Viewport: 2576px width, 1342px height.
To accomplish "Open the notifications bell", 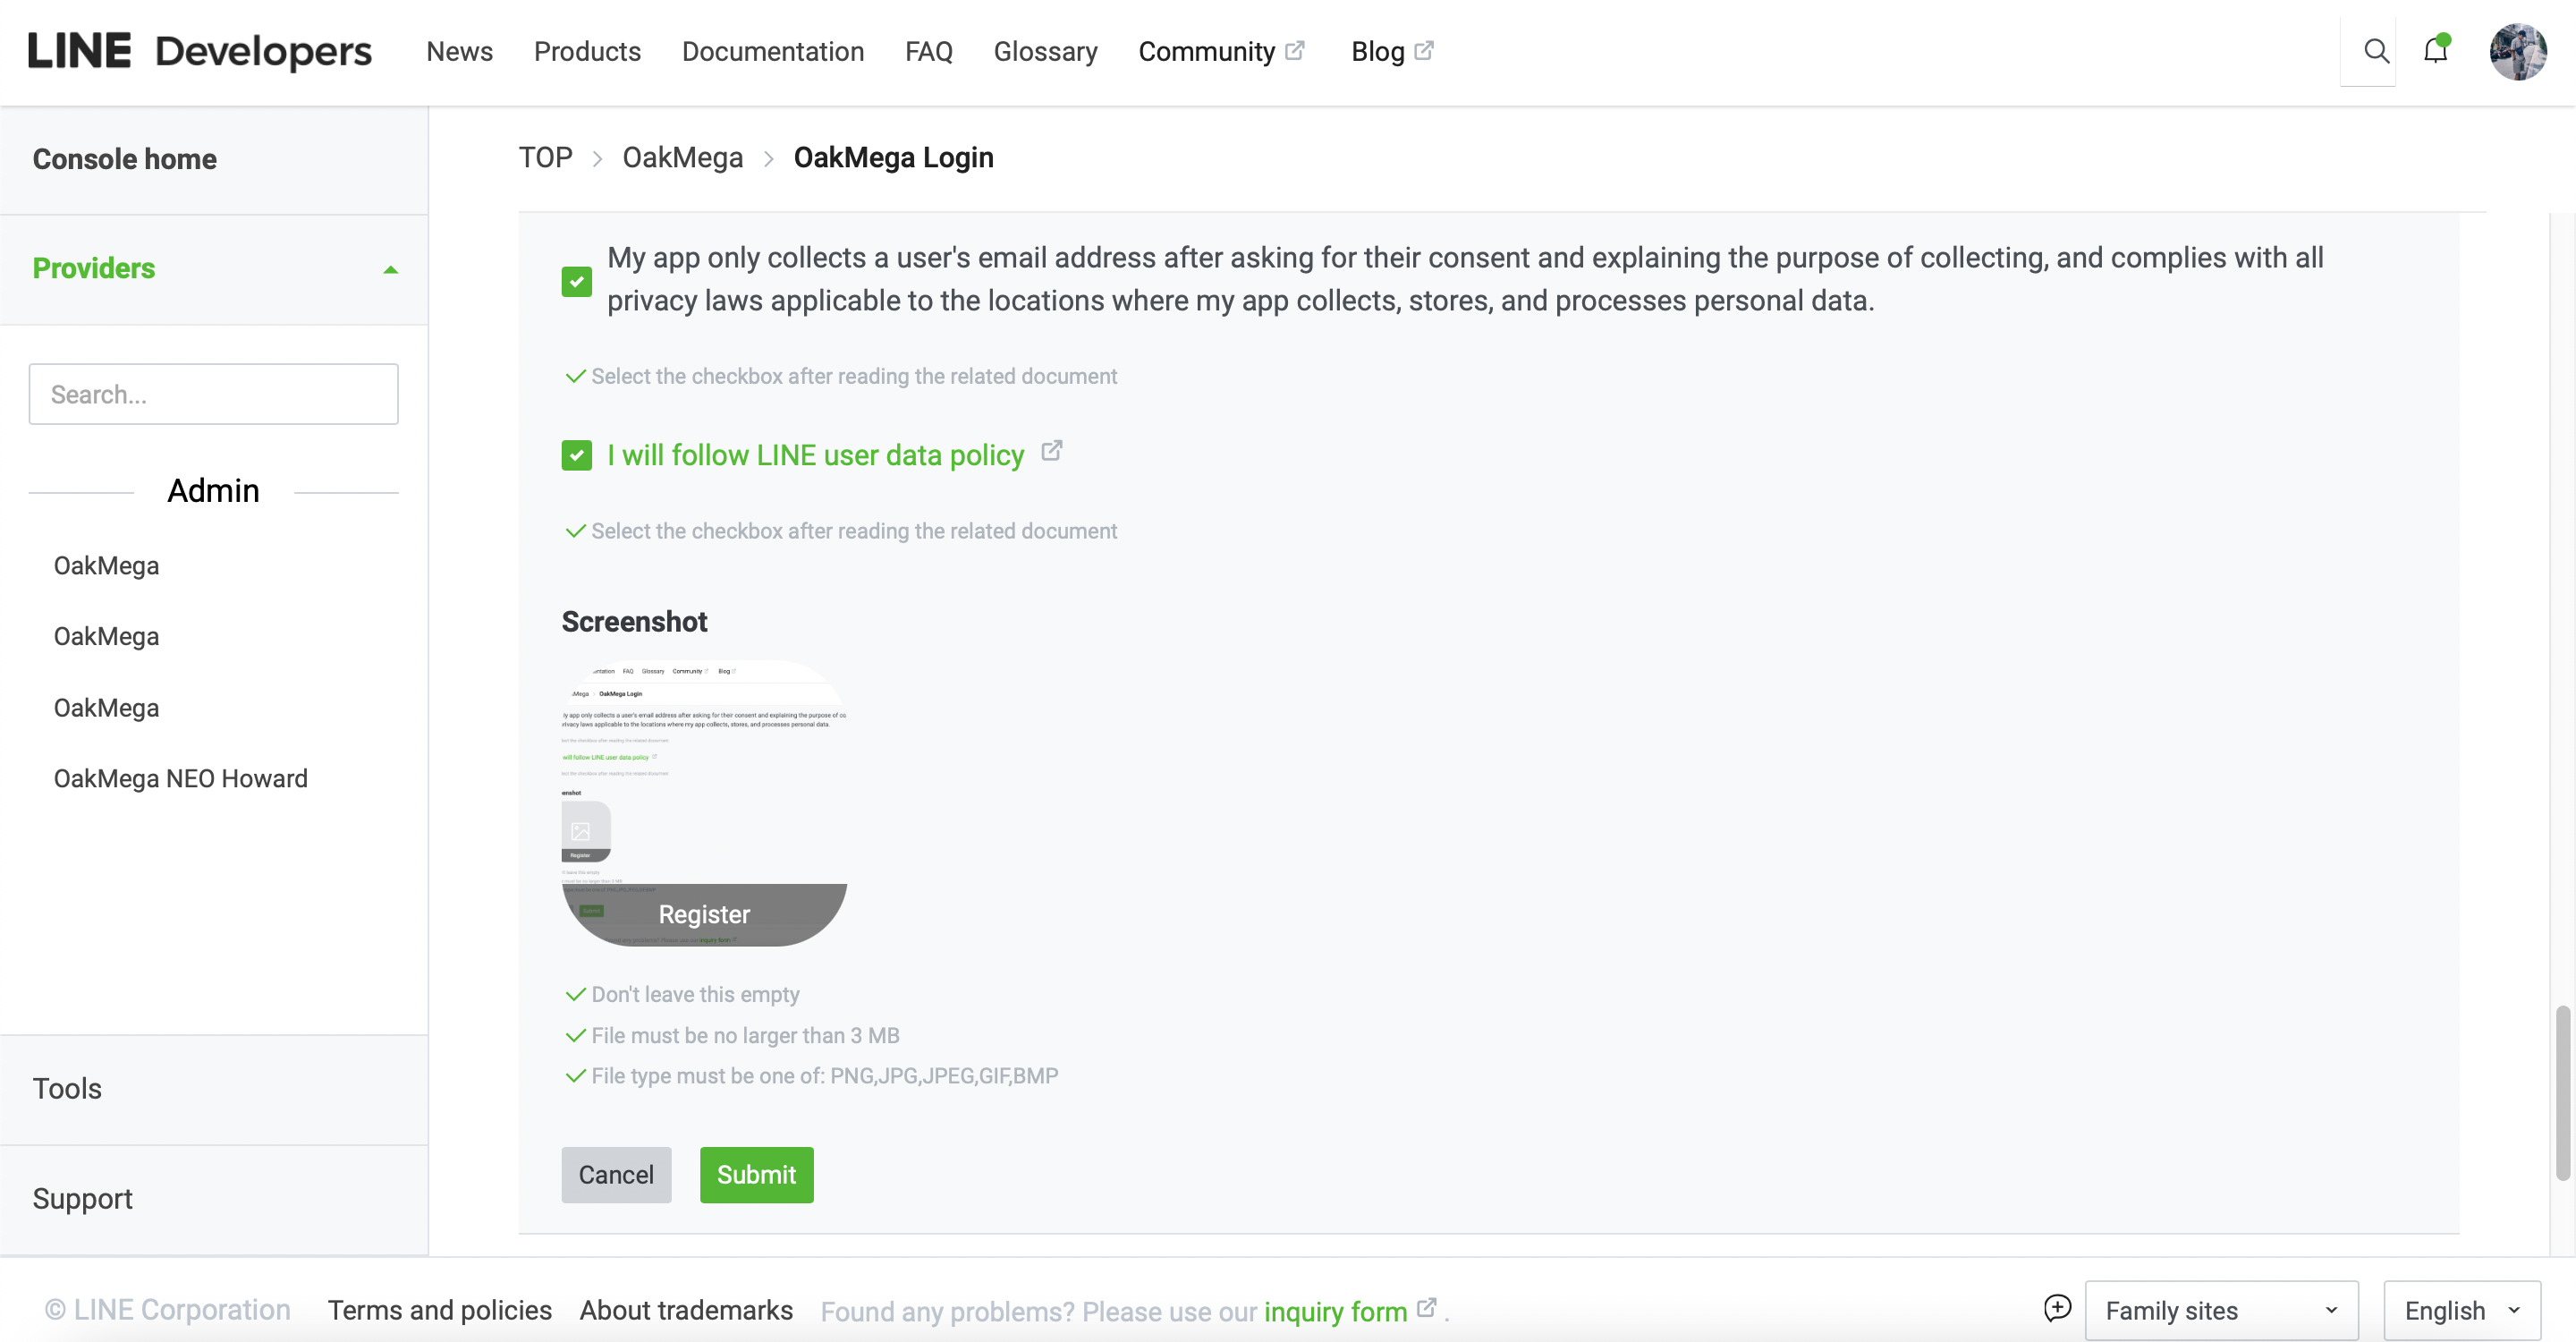I will click(2435, 50).
